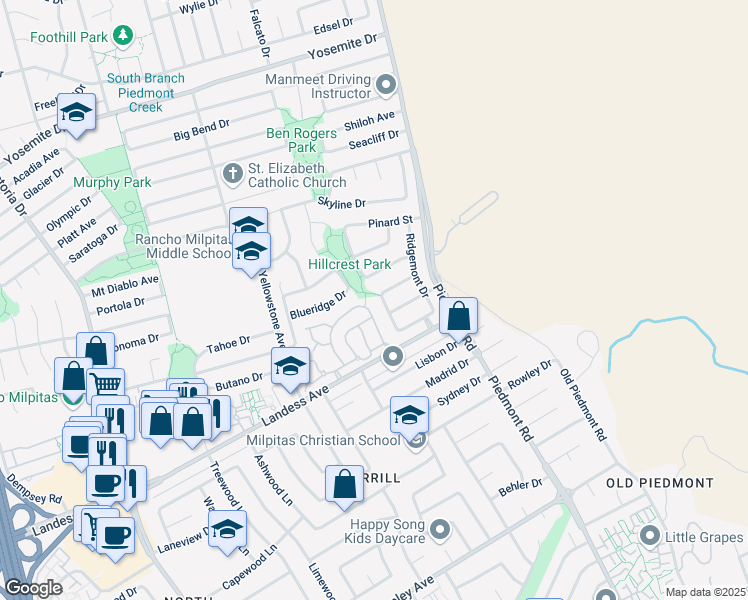This screenshot has height=600, width=748.
Task: Click the Falcato Dr street label
Action: pos(260,33)
